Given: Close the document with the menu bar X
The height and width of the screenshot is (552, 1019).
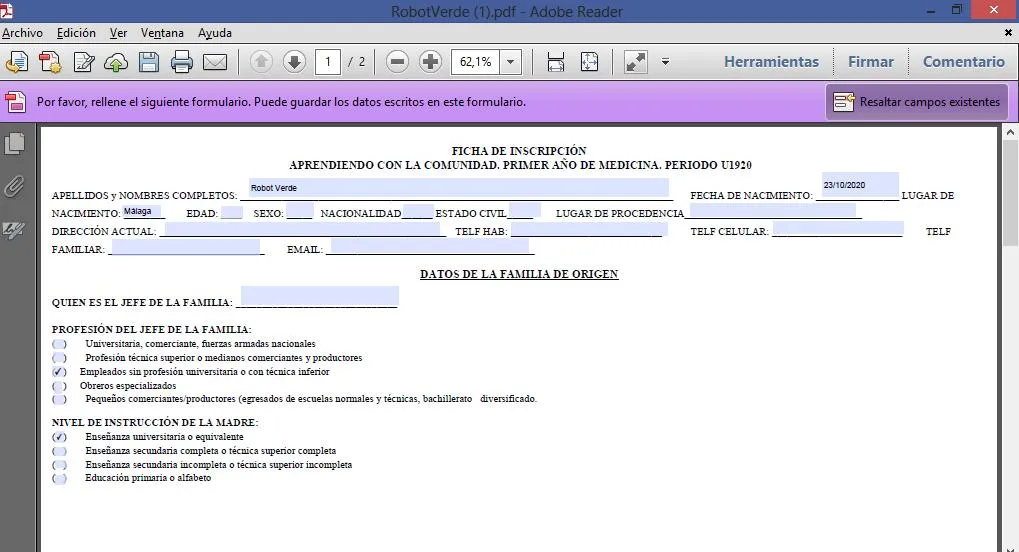Looking at the screenshot, I should [x=1008, y=33].
